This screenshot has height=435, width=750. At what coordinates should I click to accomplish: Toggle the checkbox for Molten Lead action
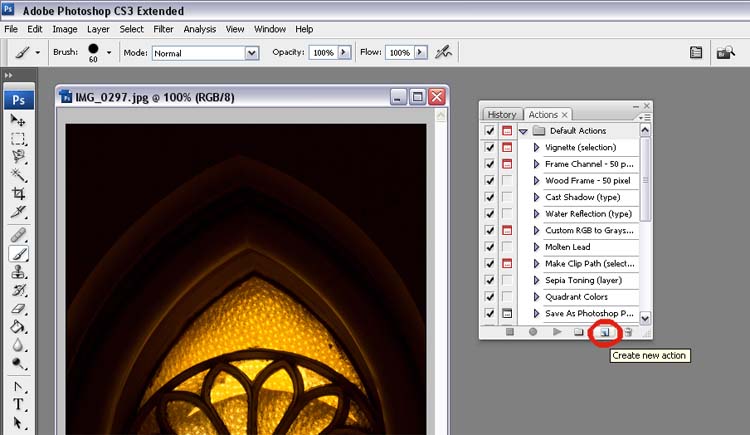coord(489,247)
